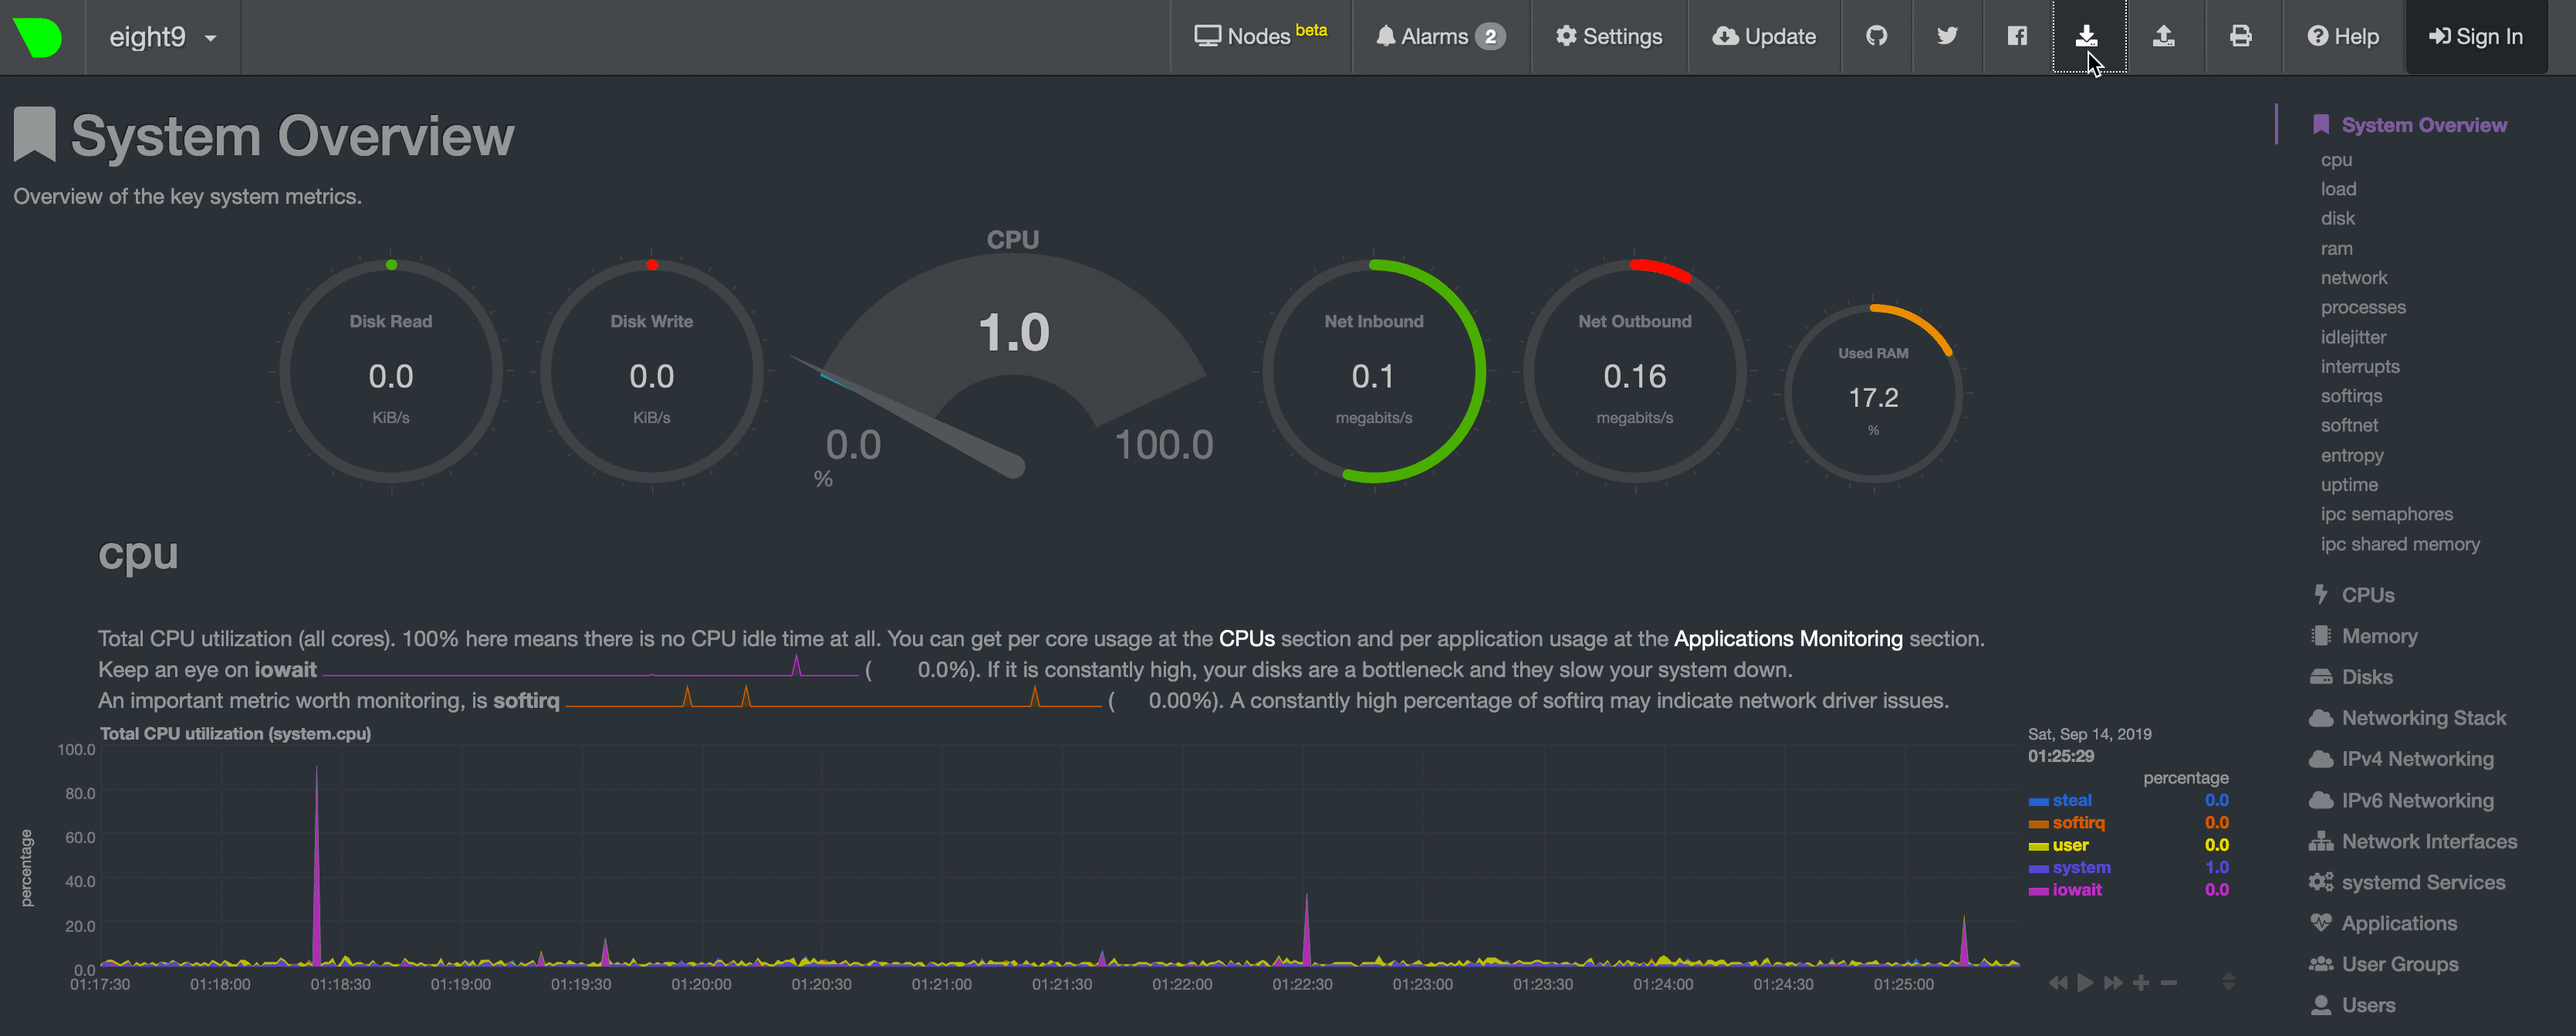Click the GitHub repository icon
Image resolution: width=2576 pixels, height=1036 pixels.
click(x=1876, y=36)
